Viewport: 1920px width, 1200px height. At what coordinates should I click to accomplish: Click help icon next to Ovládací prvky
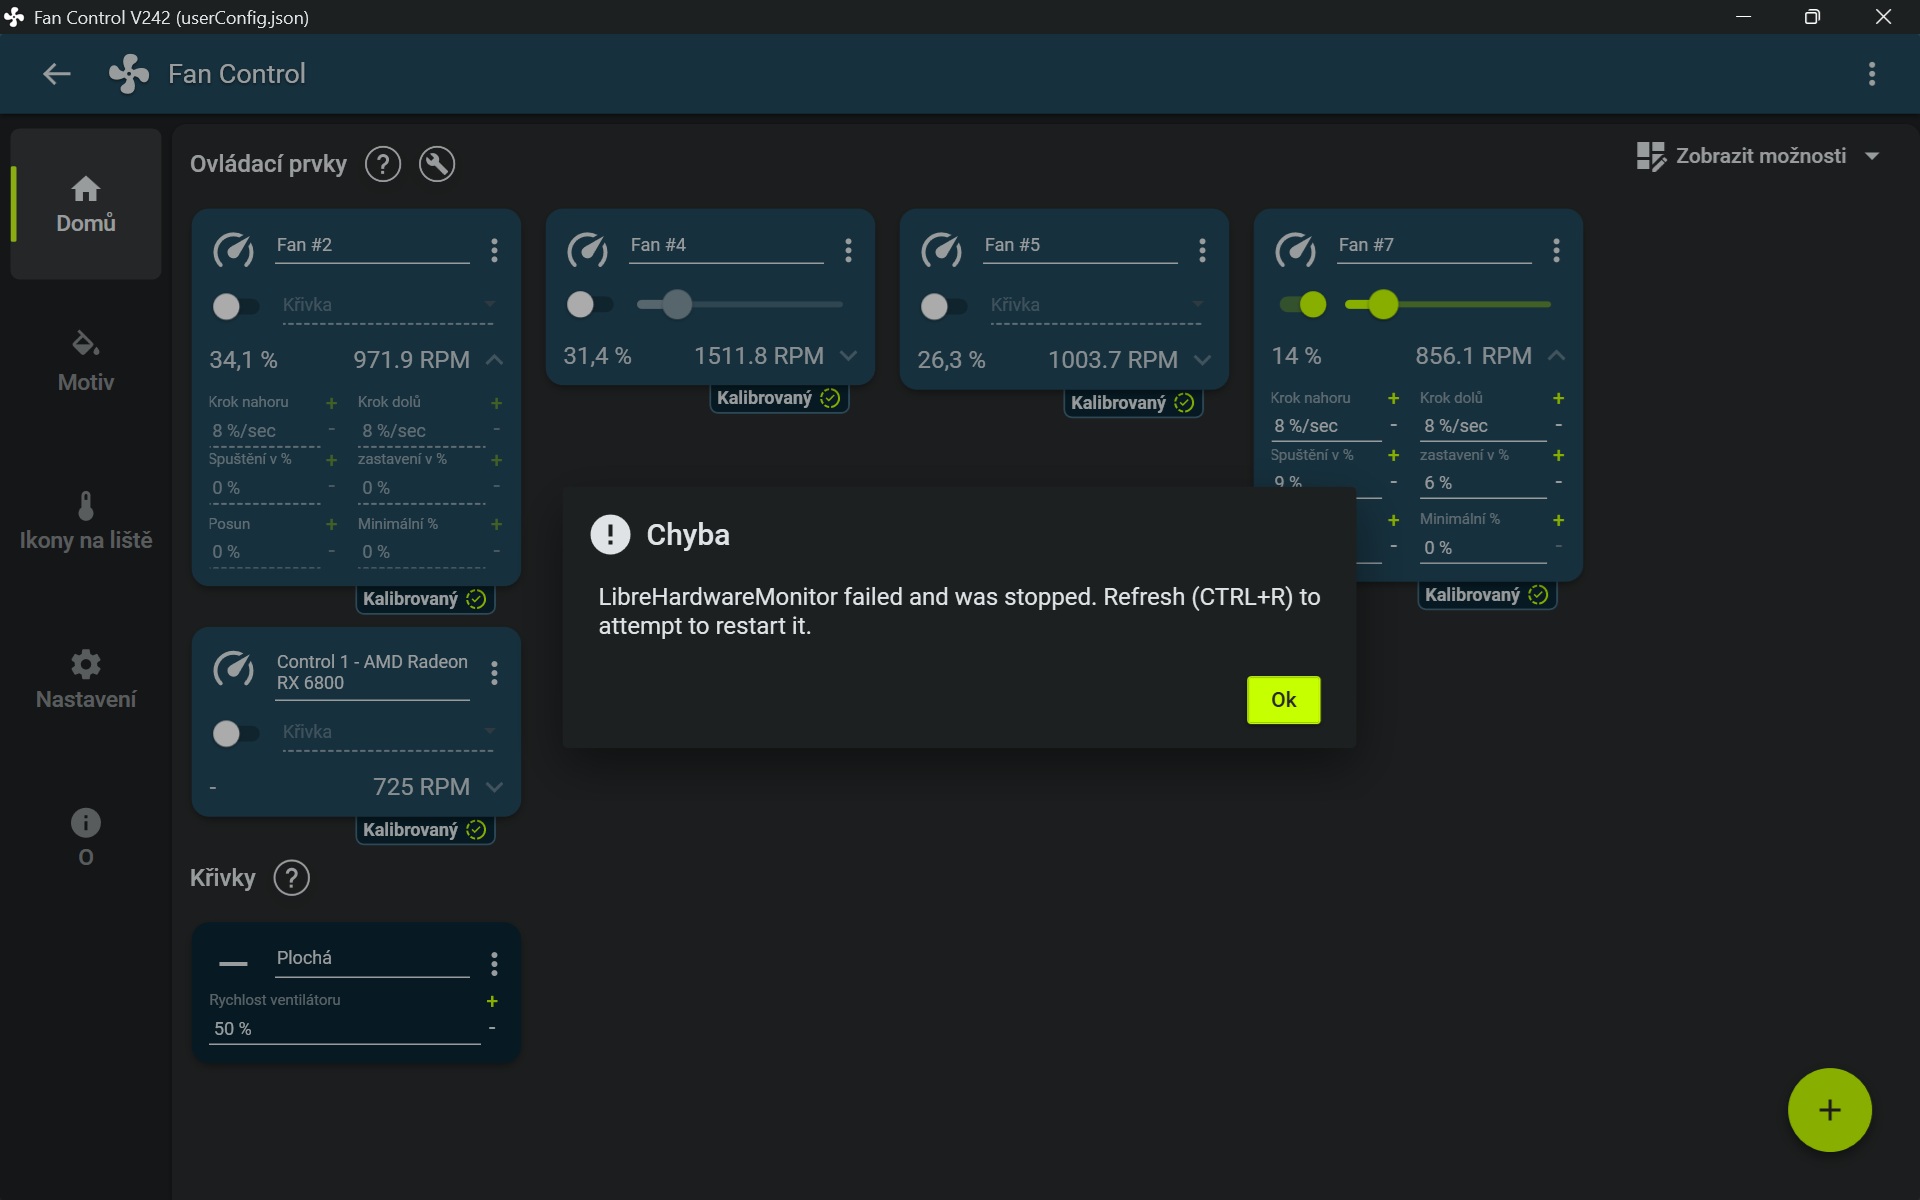(382, 164)
